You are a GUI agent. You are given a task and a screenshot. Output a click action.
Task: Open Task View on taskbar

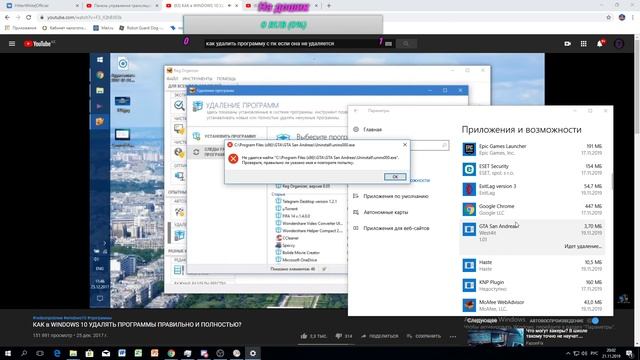coord(40,353)
